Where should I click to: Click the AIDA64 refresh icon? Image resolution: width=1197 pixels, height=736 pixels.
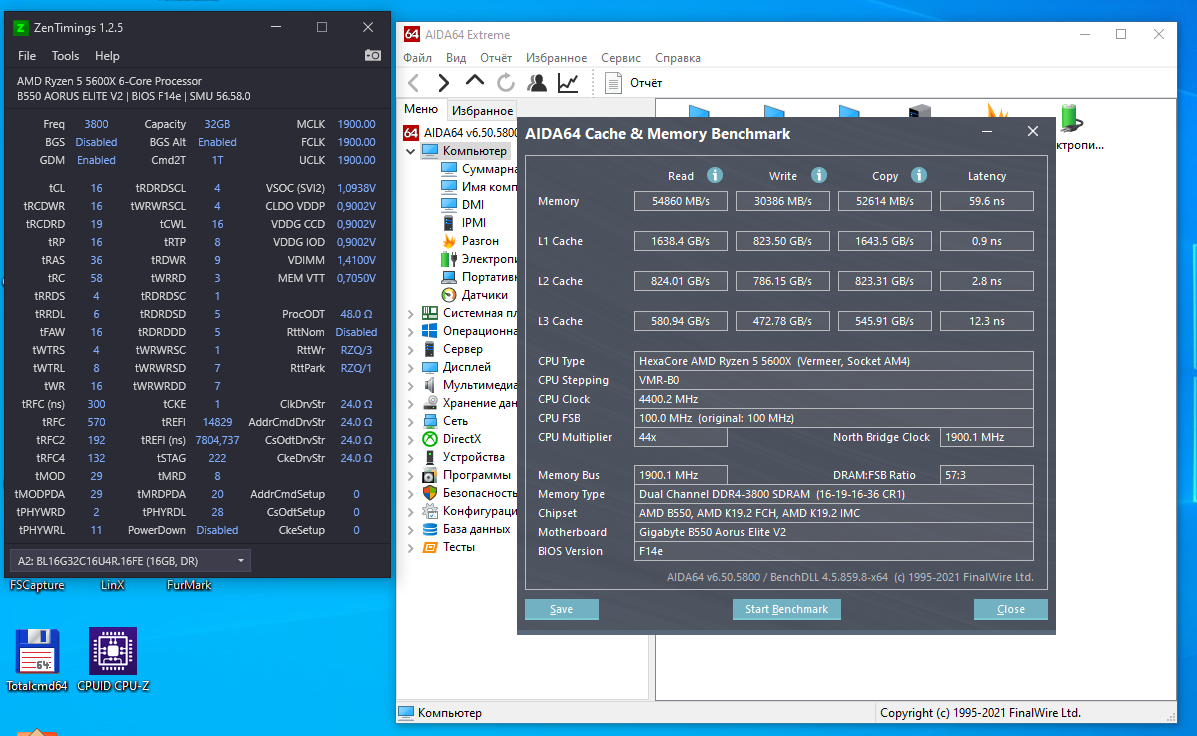coord(505,82)
